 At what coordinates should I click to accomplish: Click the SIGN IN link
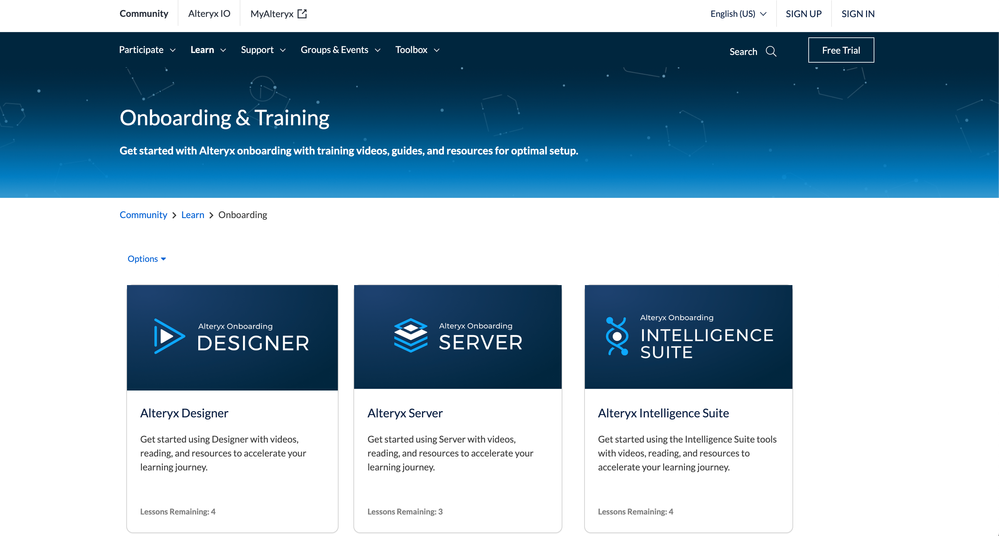[858, 13]
